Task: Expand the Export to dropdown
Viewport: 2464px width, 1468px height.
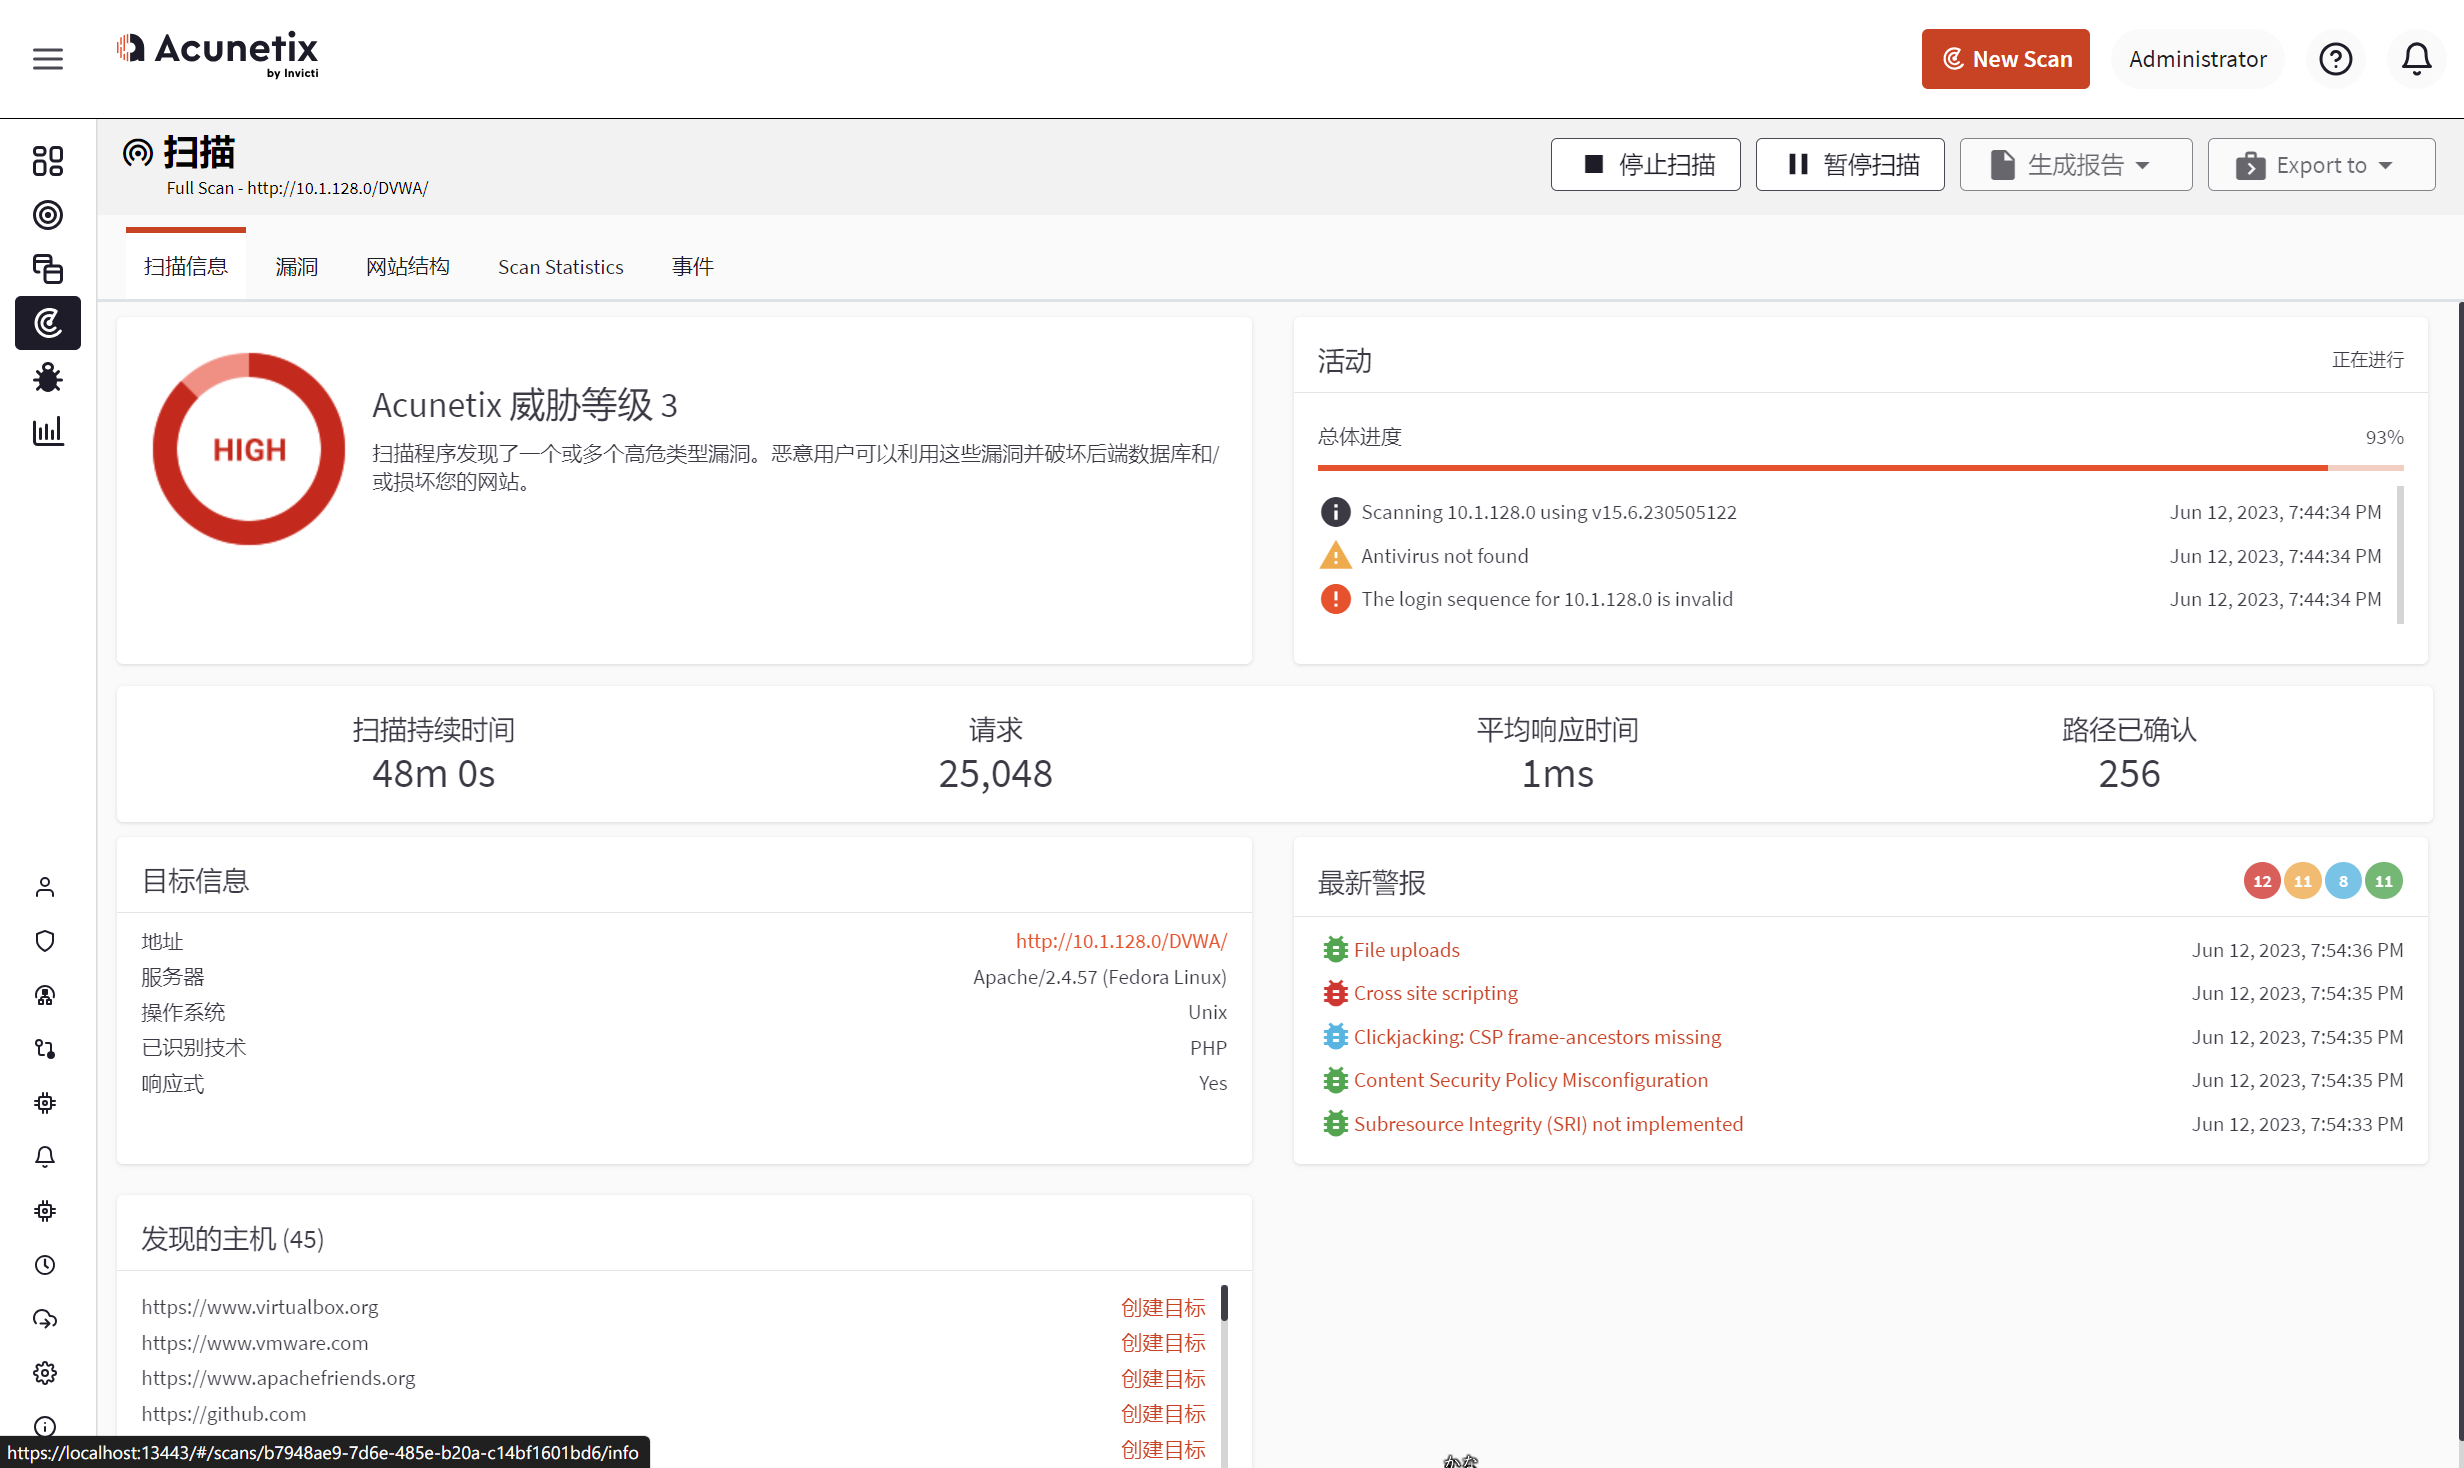Action: point(2320,165)
